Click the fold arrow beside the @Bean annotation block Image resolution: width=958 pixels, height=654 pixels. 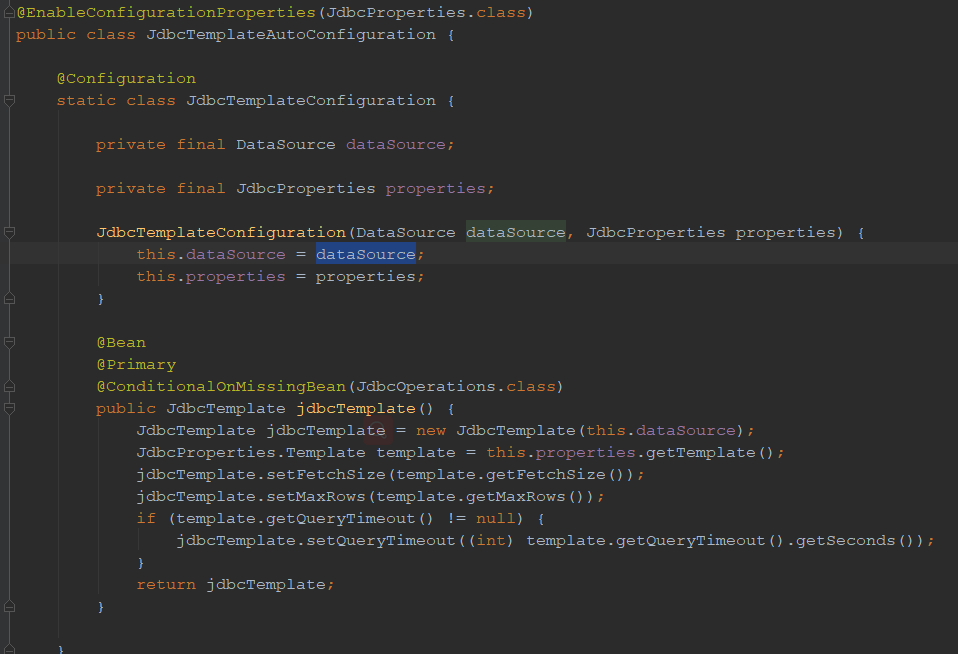click(8, 342)
